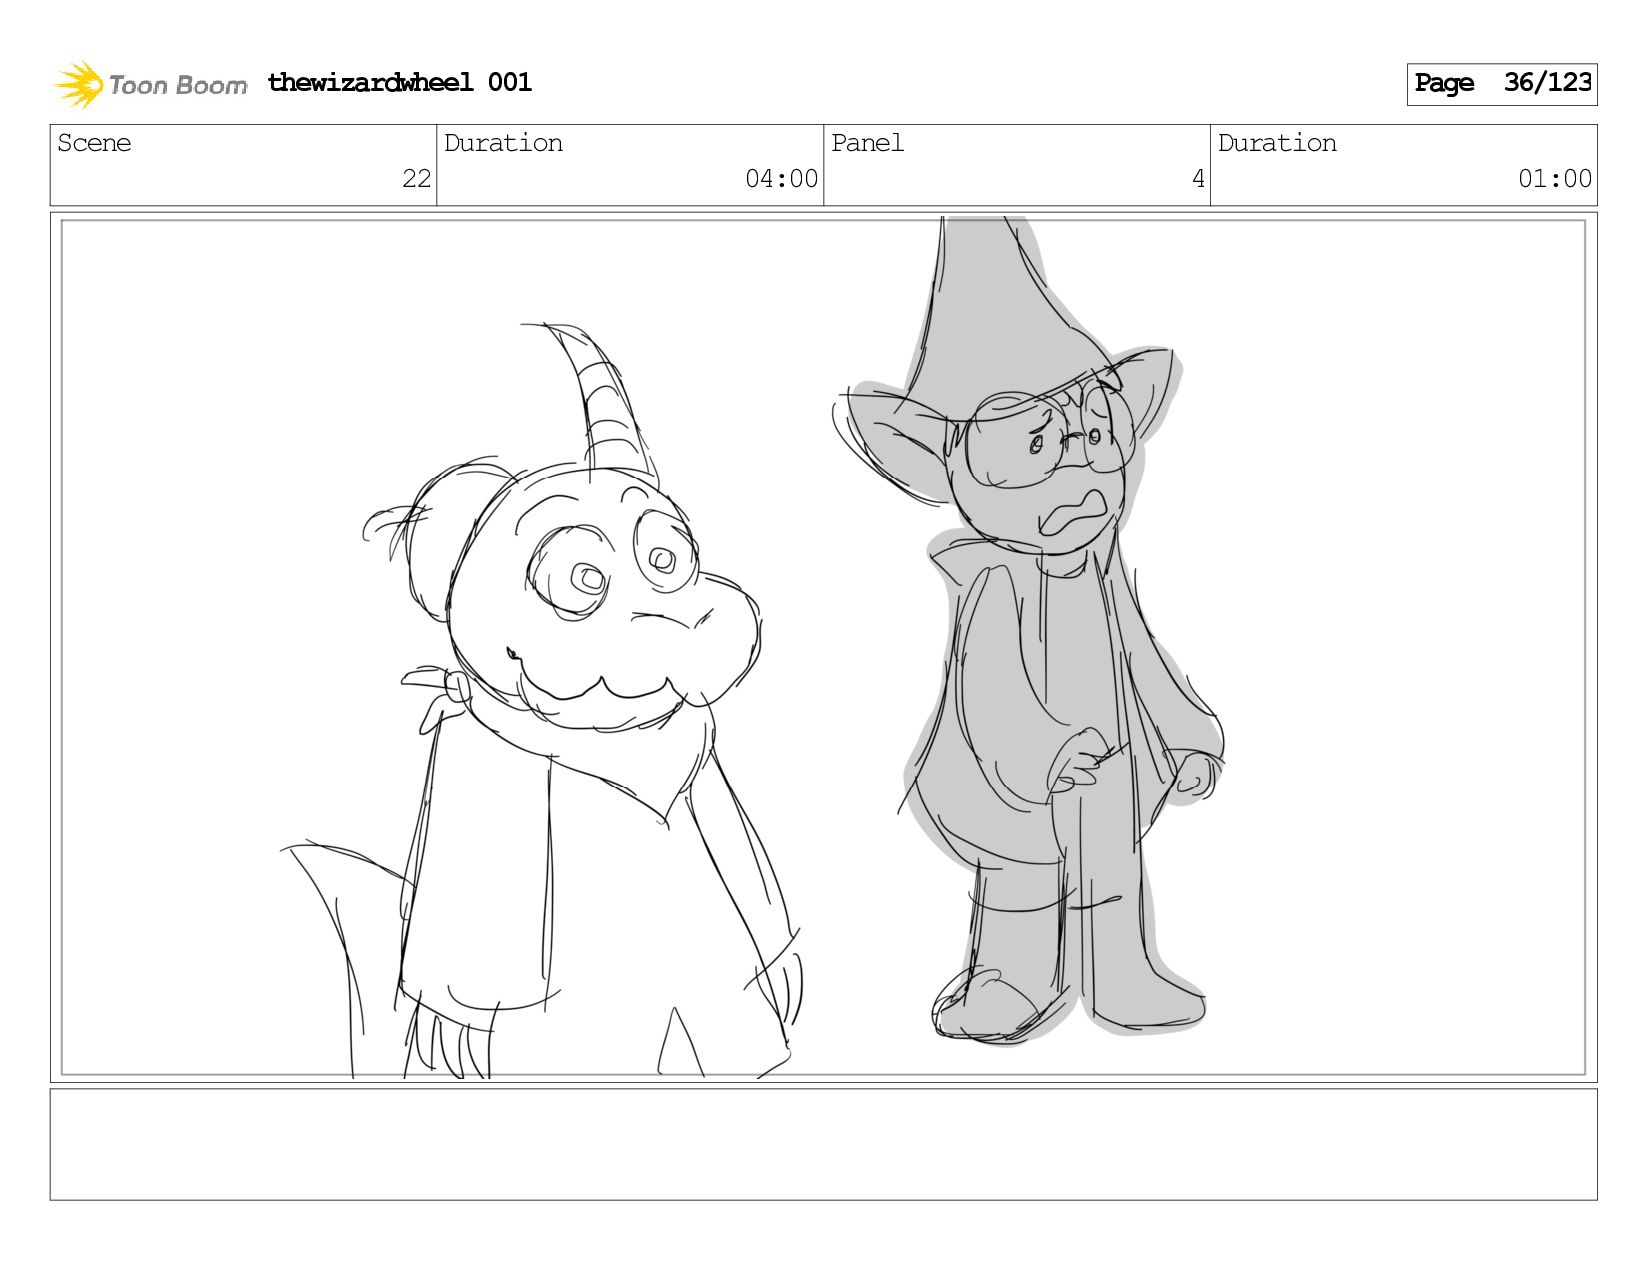This screenshot has height=1275, width=1650.
Task: Click the Panel label cell
Action: click(x=1017, y=165)
